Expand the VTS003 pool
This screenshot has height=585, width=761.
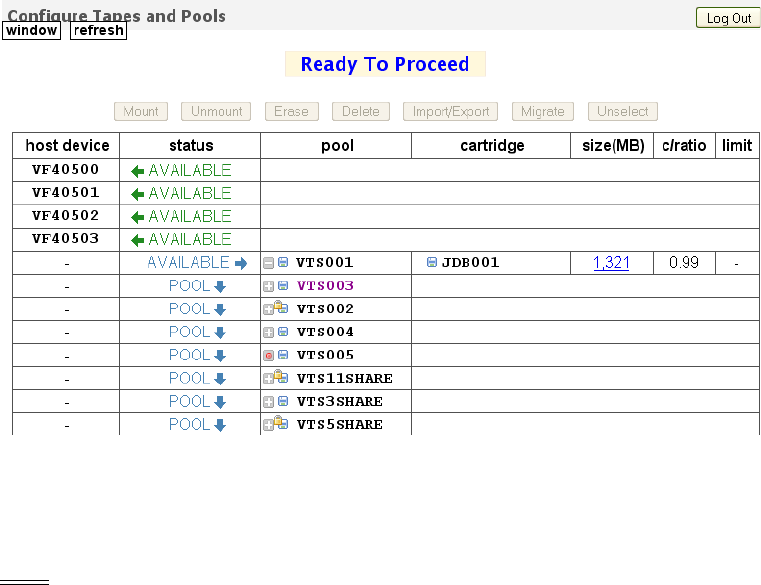click(x=268, y=286)
